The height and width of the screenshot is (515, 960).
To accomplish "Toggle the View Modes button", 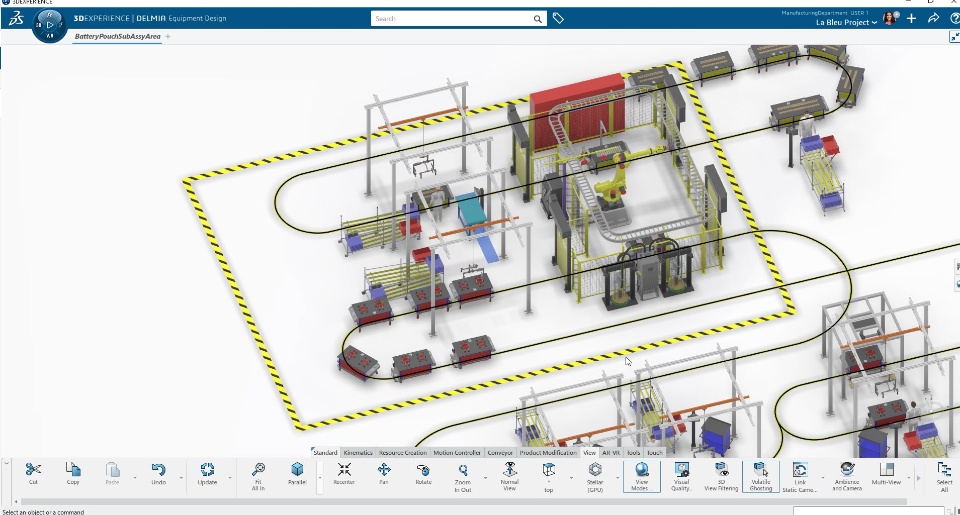I will tap(640, 476).
